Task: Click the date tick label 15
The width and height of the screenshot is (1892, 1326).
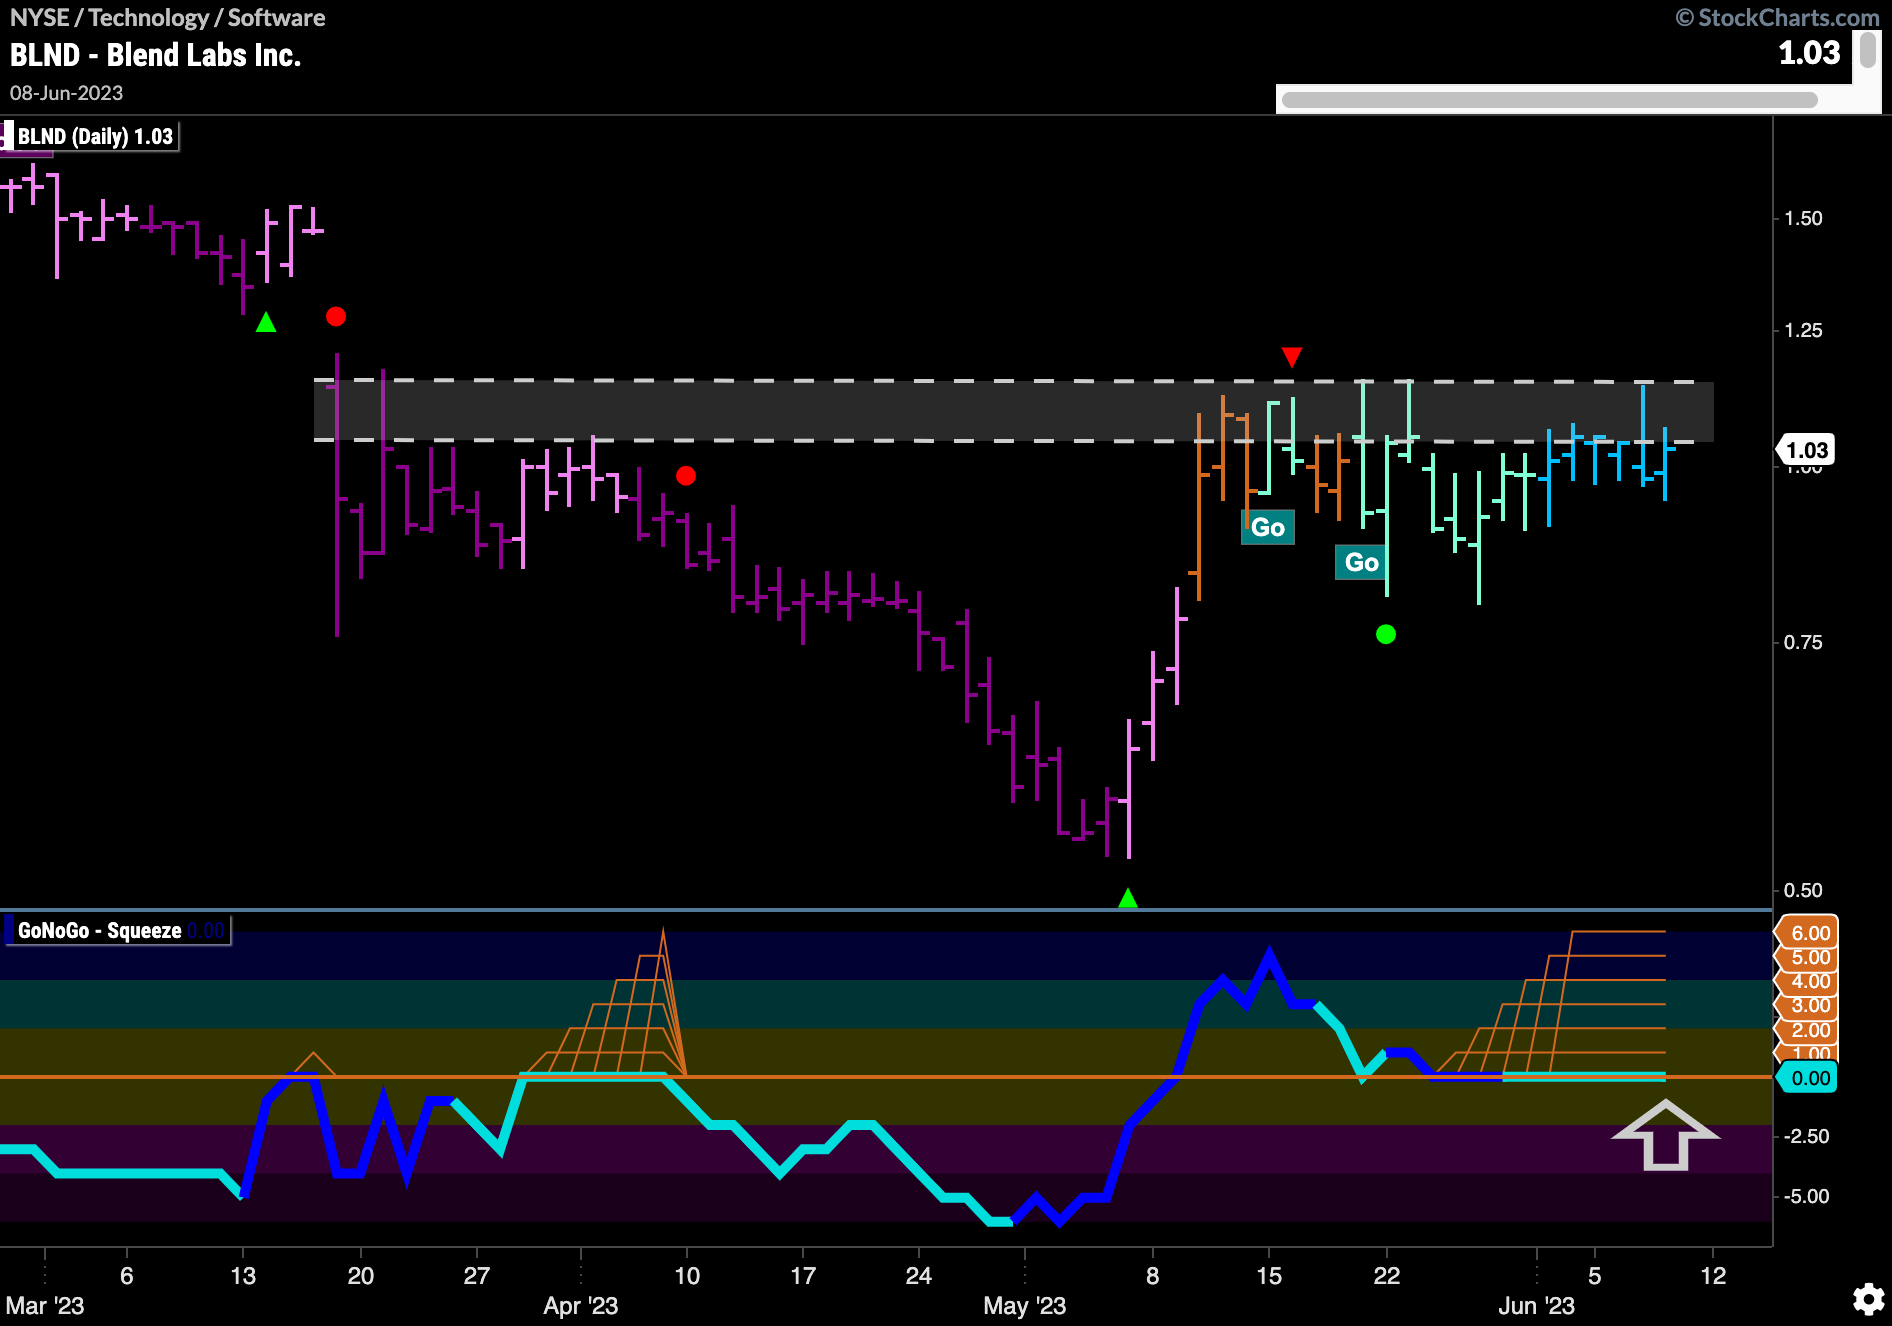Action: tap(1269, 1276)
